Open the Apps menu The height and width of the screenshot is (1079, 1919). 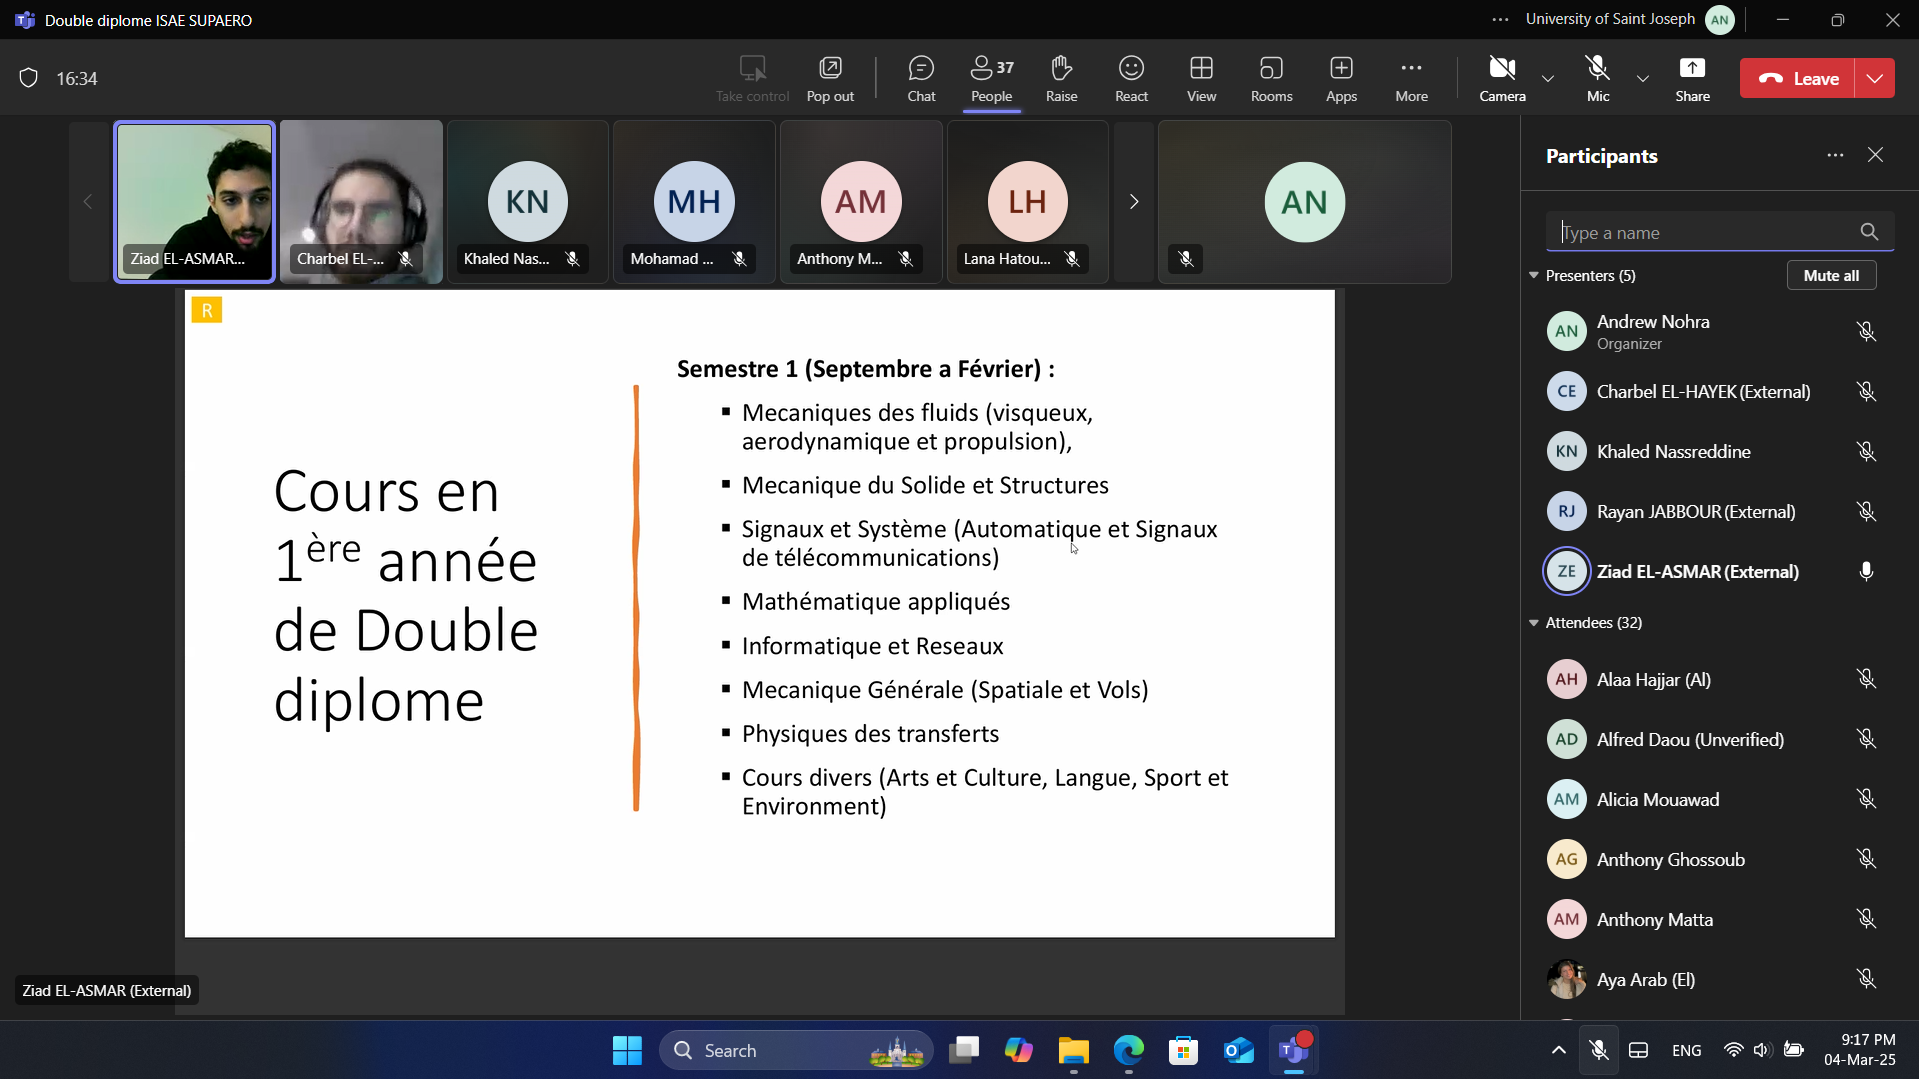coord(1341,78)
